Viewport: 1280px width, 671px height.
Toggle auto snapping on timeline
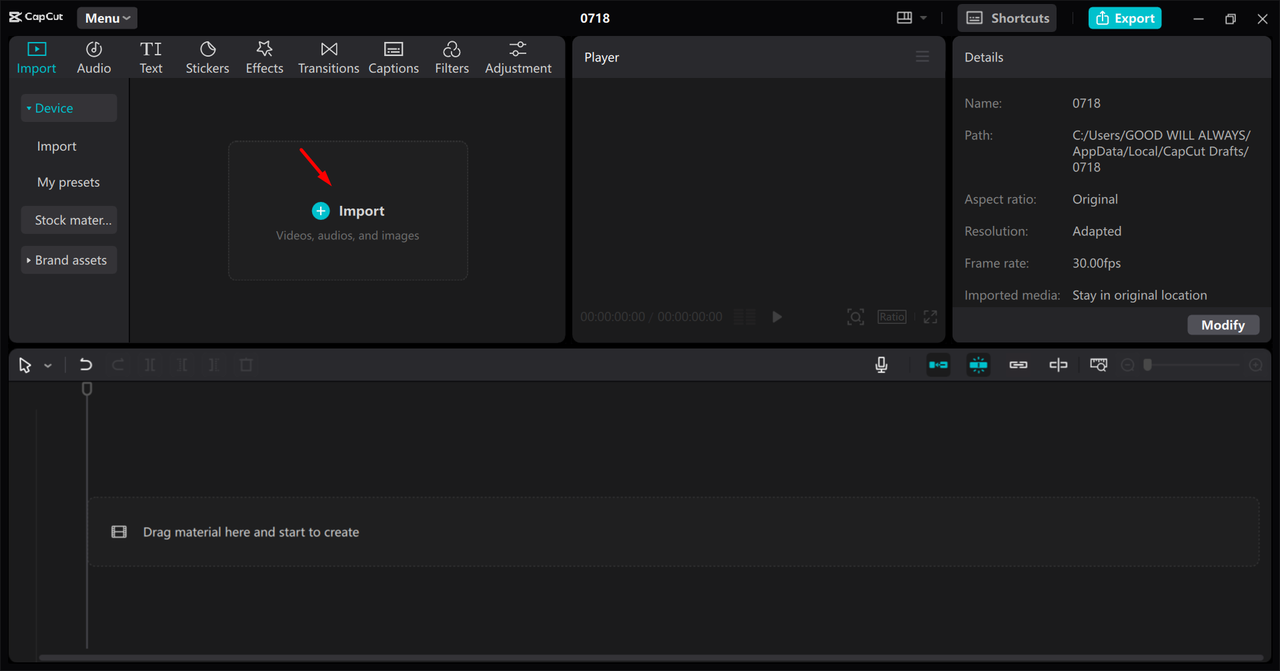[978, 366]
